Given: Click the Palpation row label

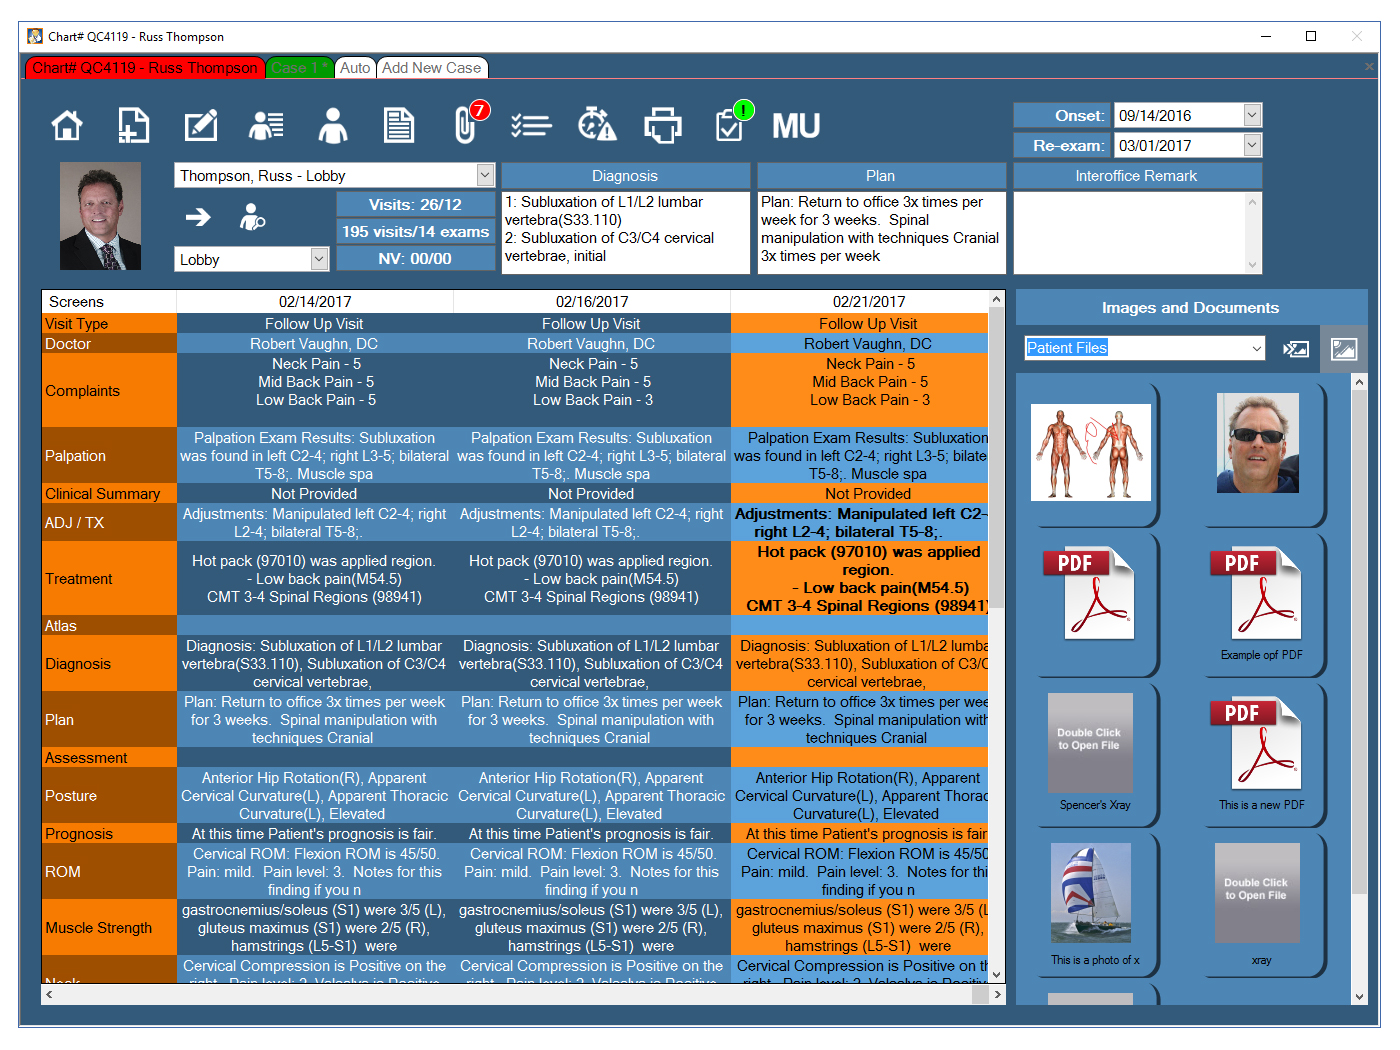Looking at the screenshot, I should pyautogui.click(x=109, y=456).
